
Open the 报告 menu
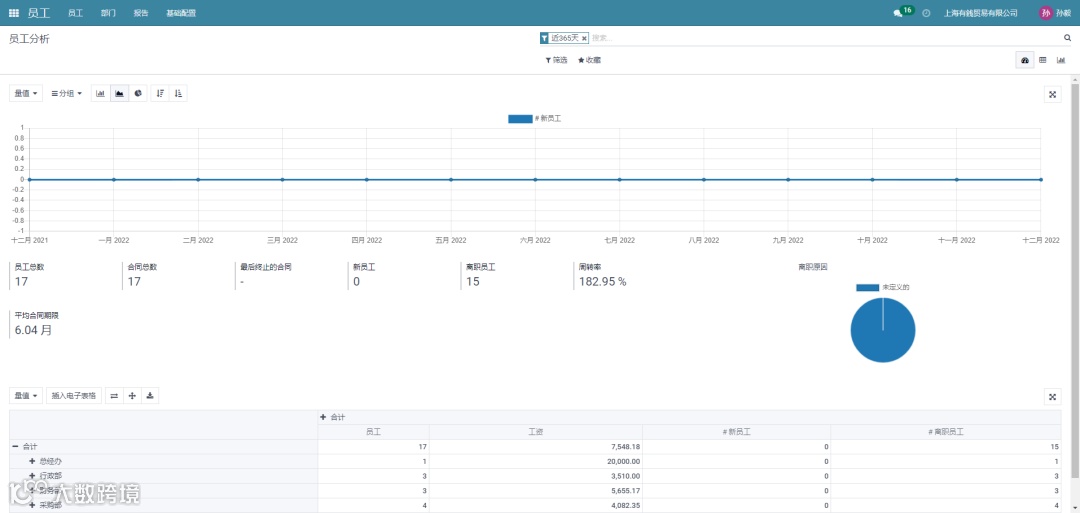click(x=141, y=13)
